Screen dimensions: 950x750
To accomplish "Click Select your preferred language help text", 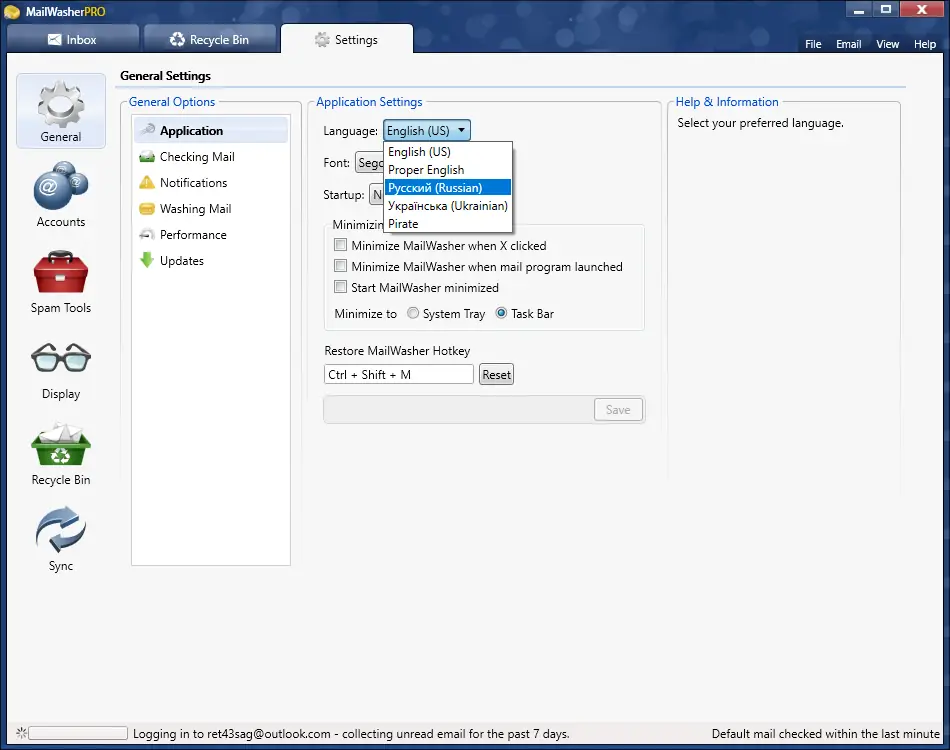I will 760,123.
